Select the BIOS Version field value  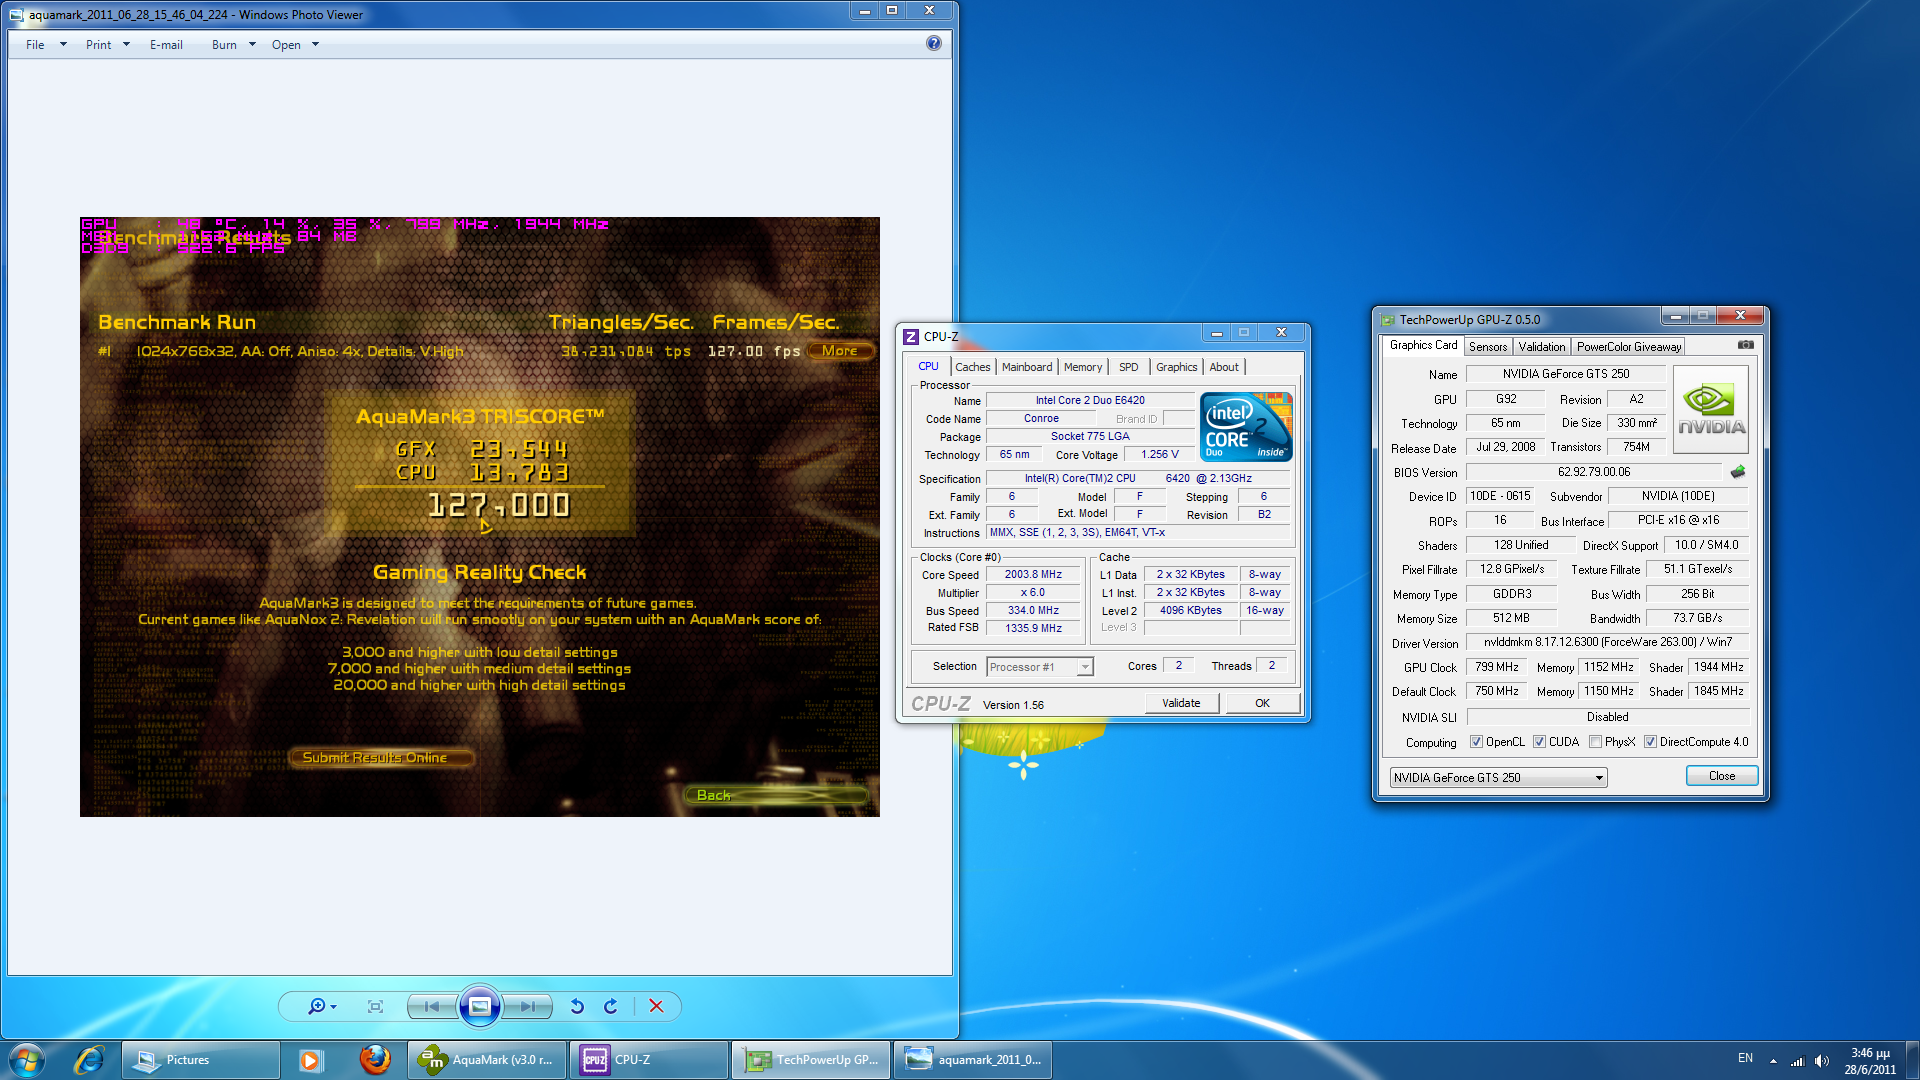click(1594, 472)
